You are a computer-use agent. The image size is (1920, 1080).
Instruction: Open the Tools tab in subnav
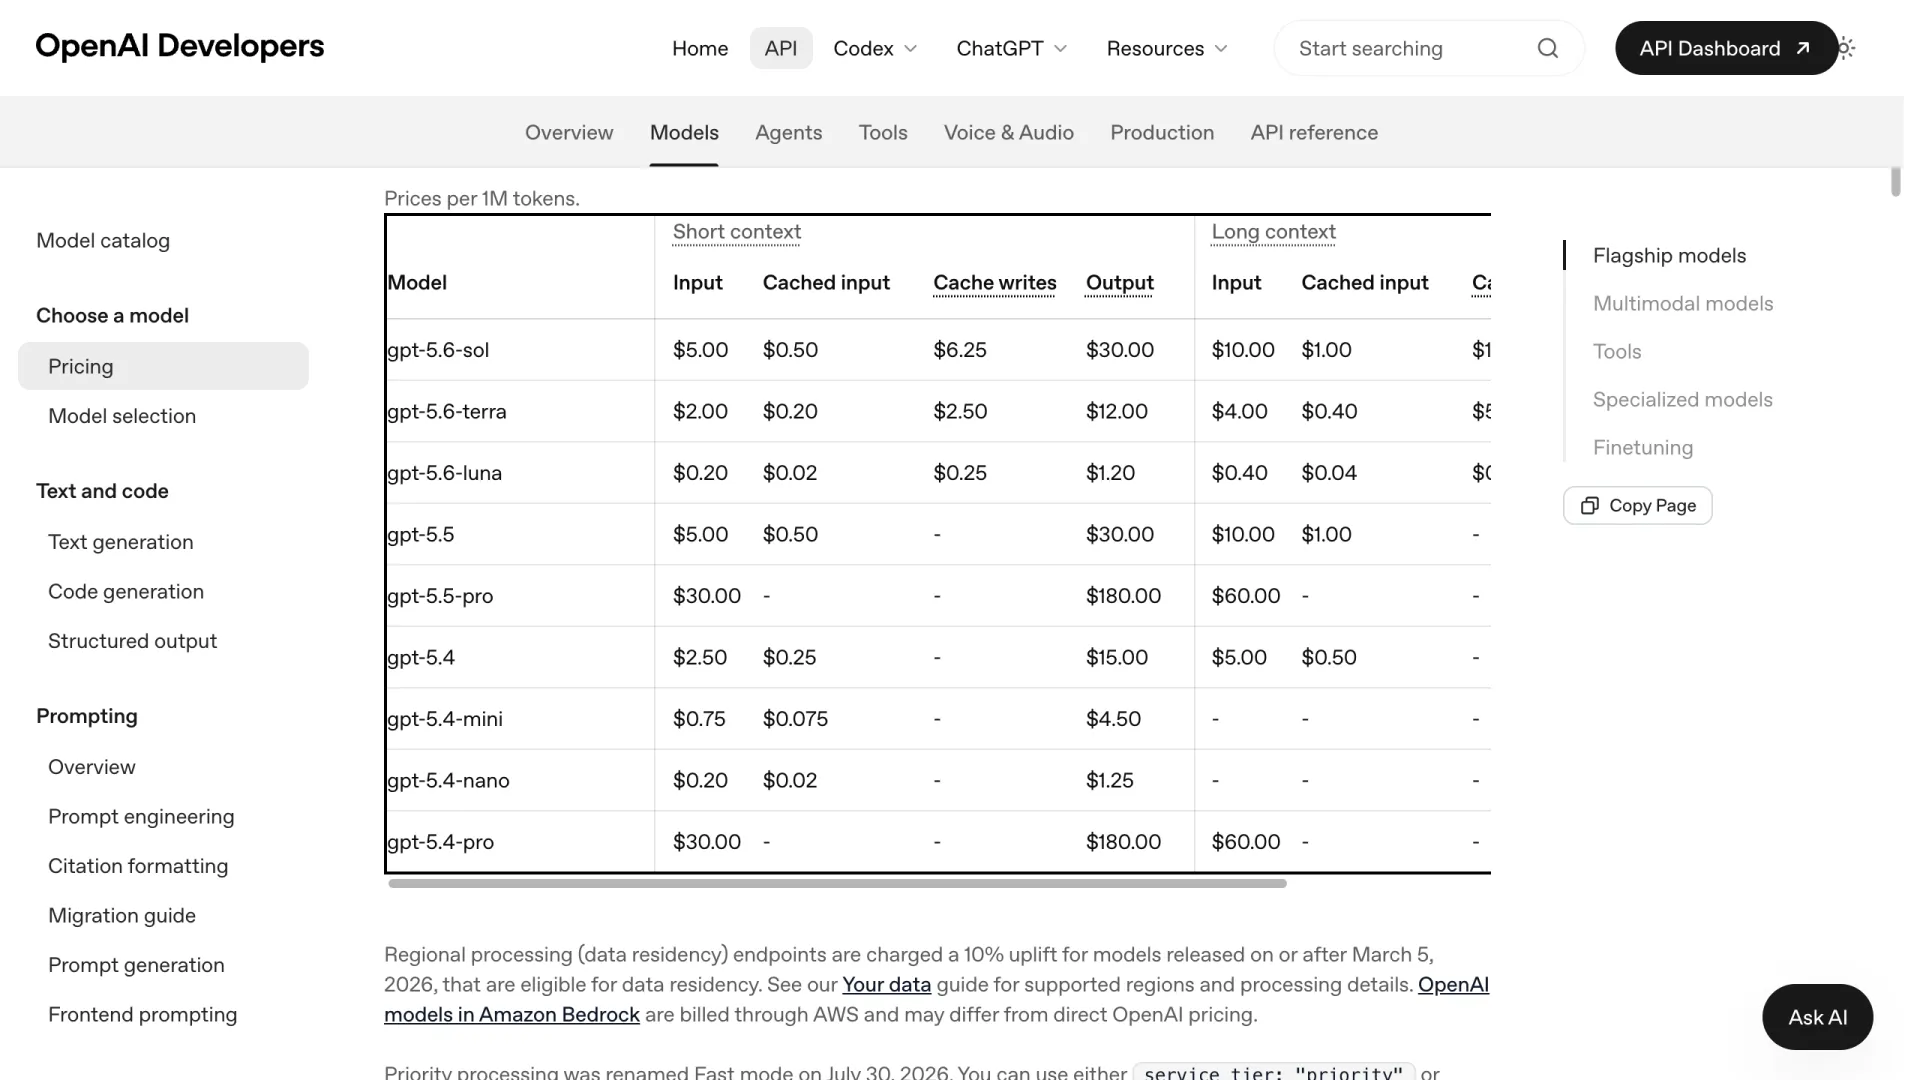[883, 132]
